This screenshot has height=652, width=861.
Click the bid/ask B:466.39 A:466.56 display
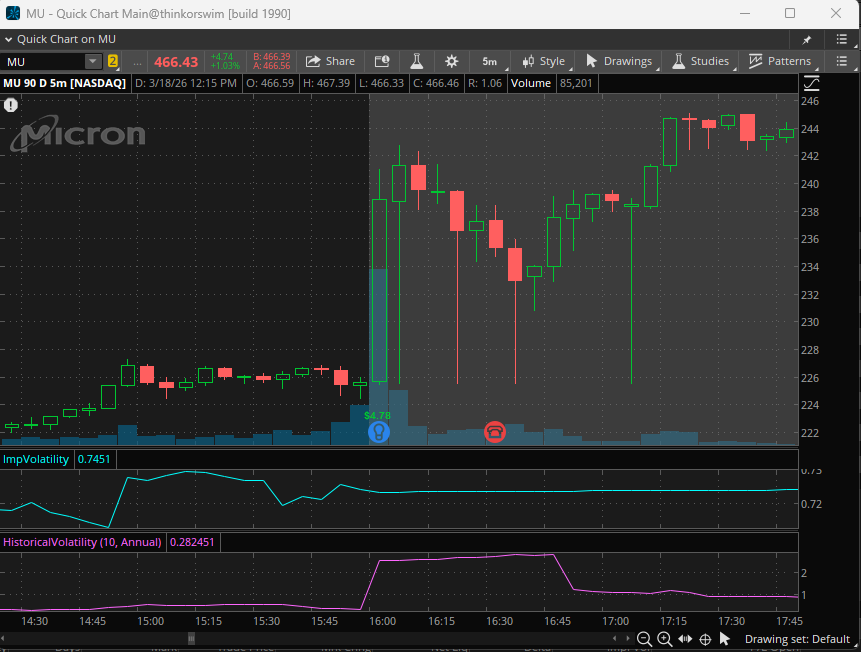tap(271, 62)
